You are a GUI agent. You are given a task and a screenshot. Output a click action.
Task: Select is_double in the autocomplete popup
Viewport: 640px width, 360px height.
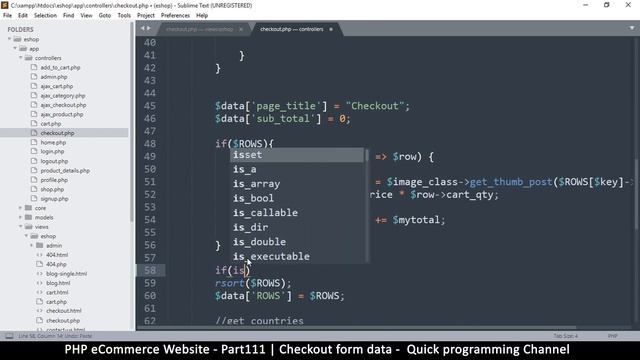pos(297,242)
